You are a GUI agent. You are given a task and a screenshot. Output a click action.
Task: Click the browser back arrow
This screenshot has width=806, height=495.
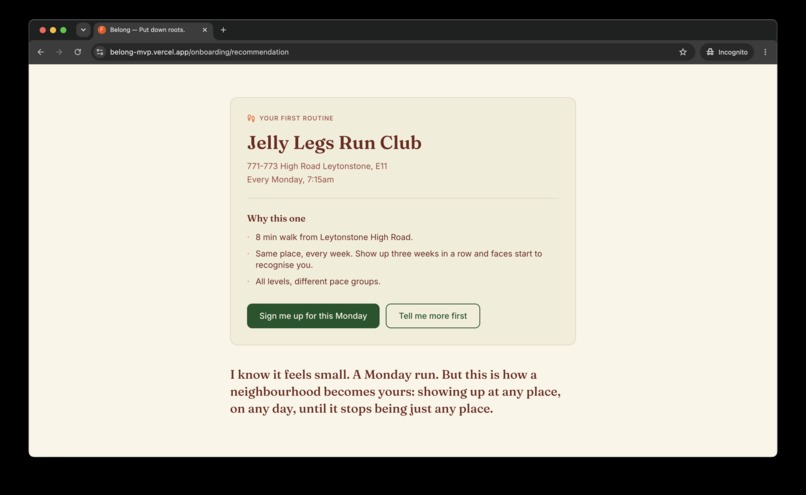pos(41,52)
